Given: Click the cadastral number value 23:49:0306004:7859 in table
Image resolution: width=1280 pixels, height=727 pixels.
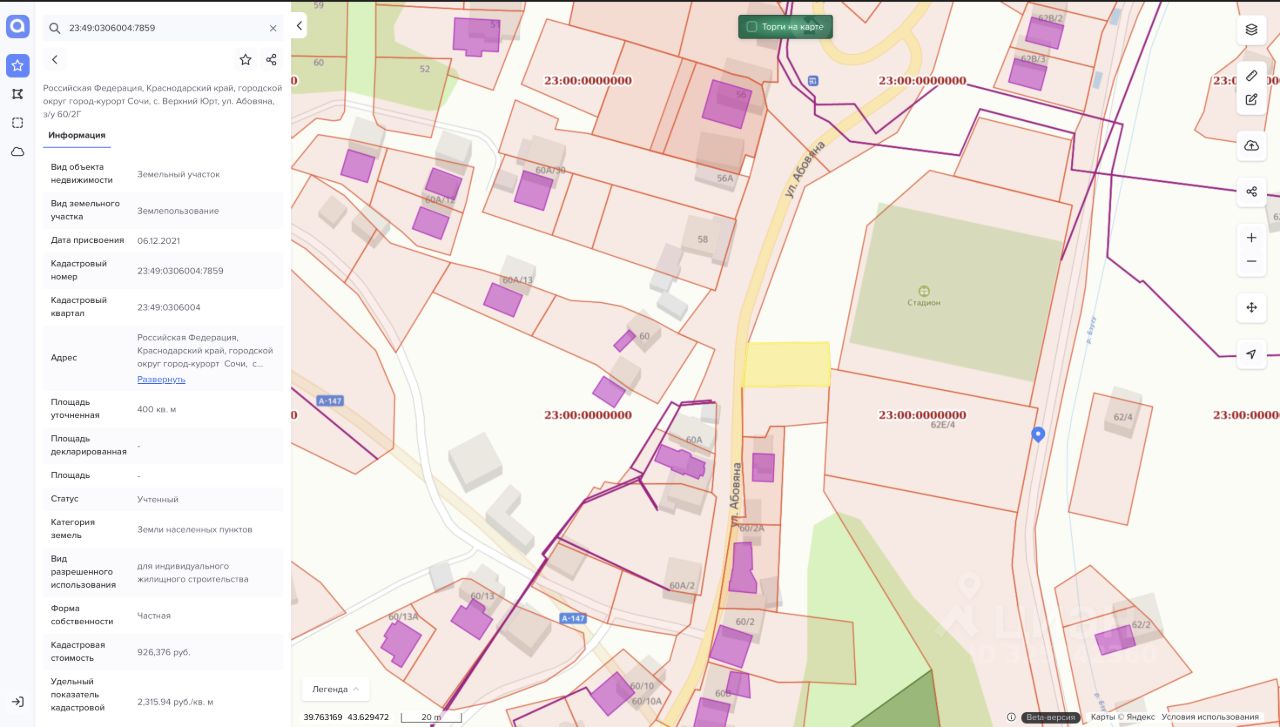Looking at the screenshot, I should 180,270.
